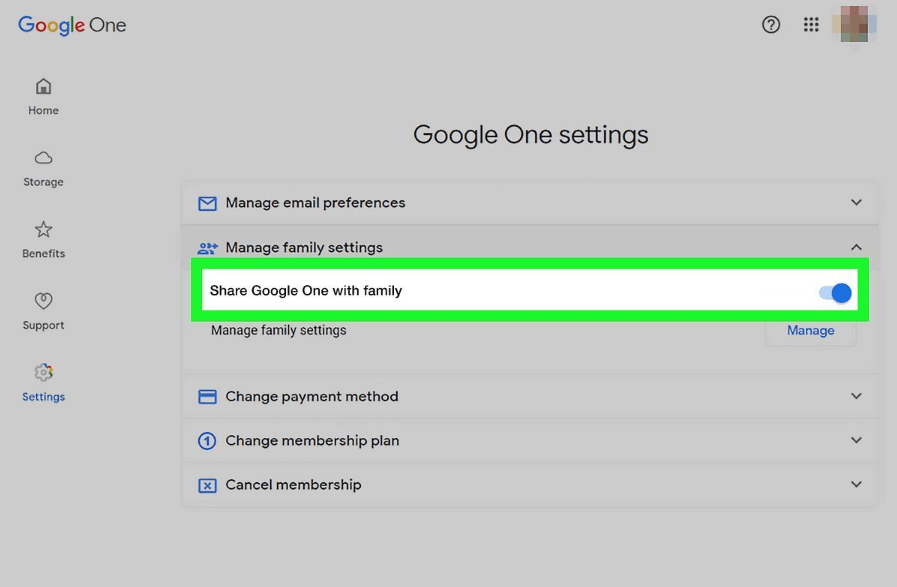
Task: Click the Google One logo
Action: 72,25
